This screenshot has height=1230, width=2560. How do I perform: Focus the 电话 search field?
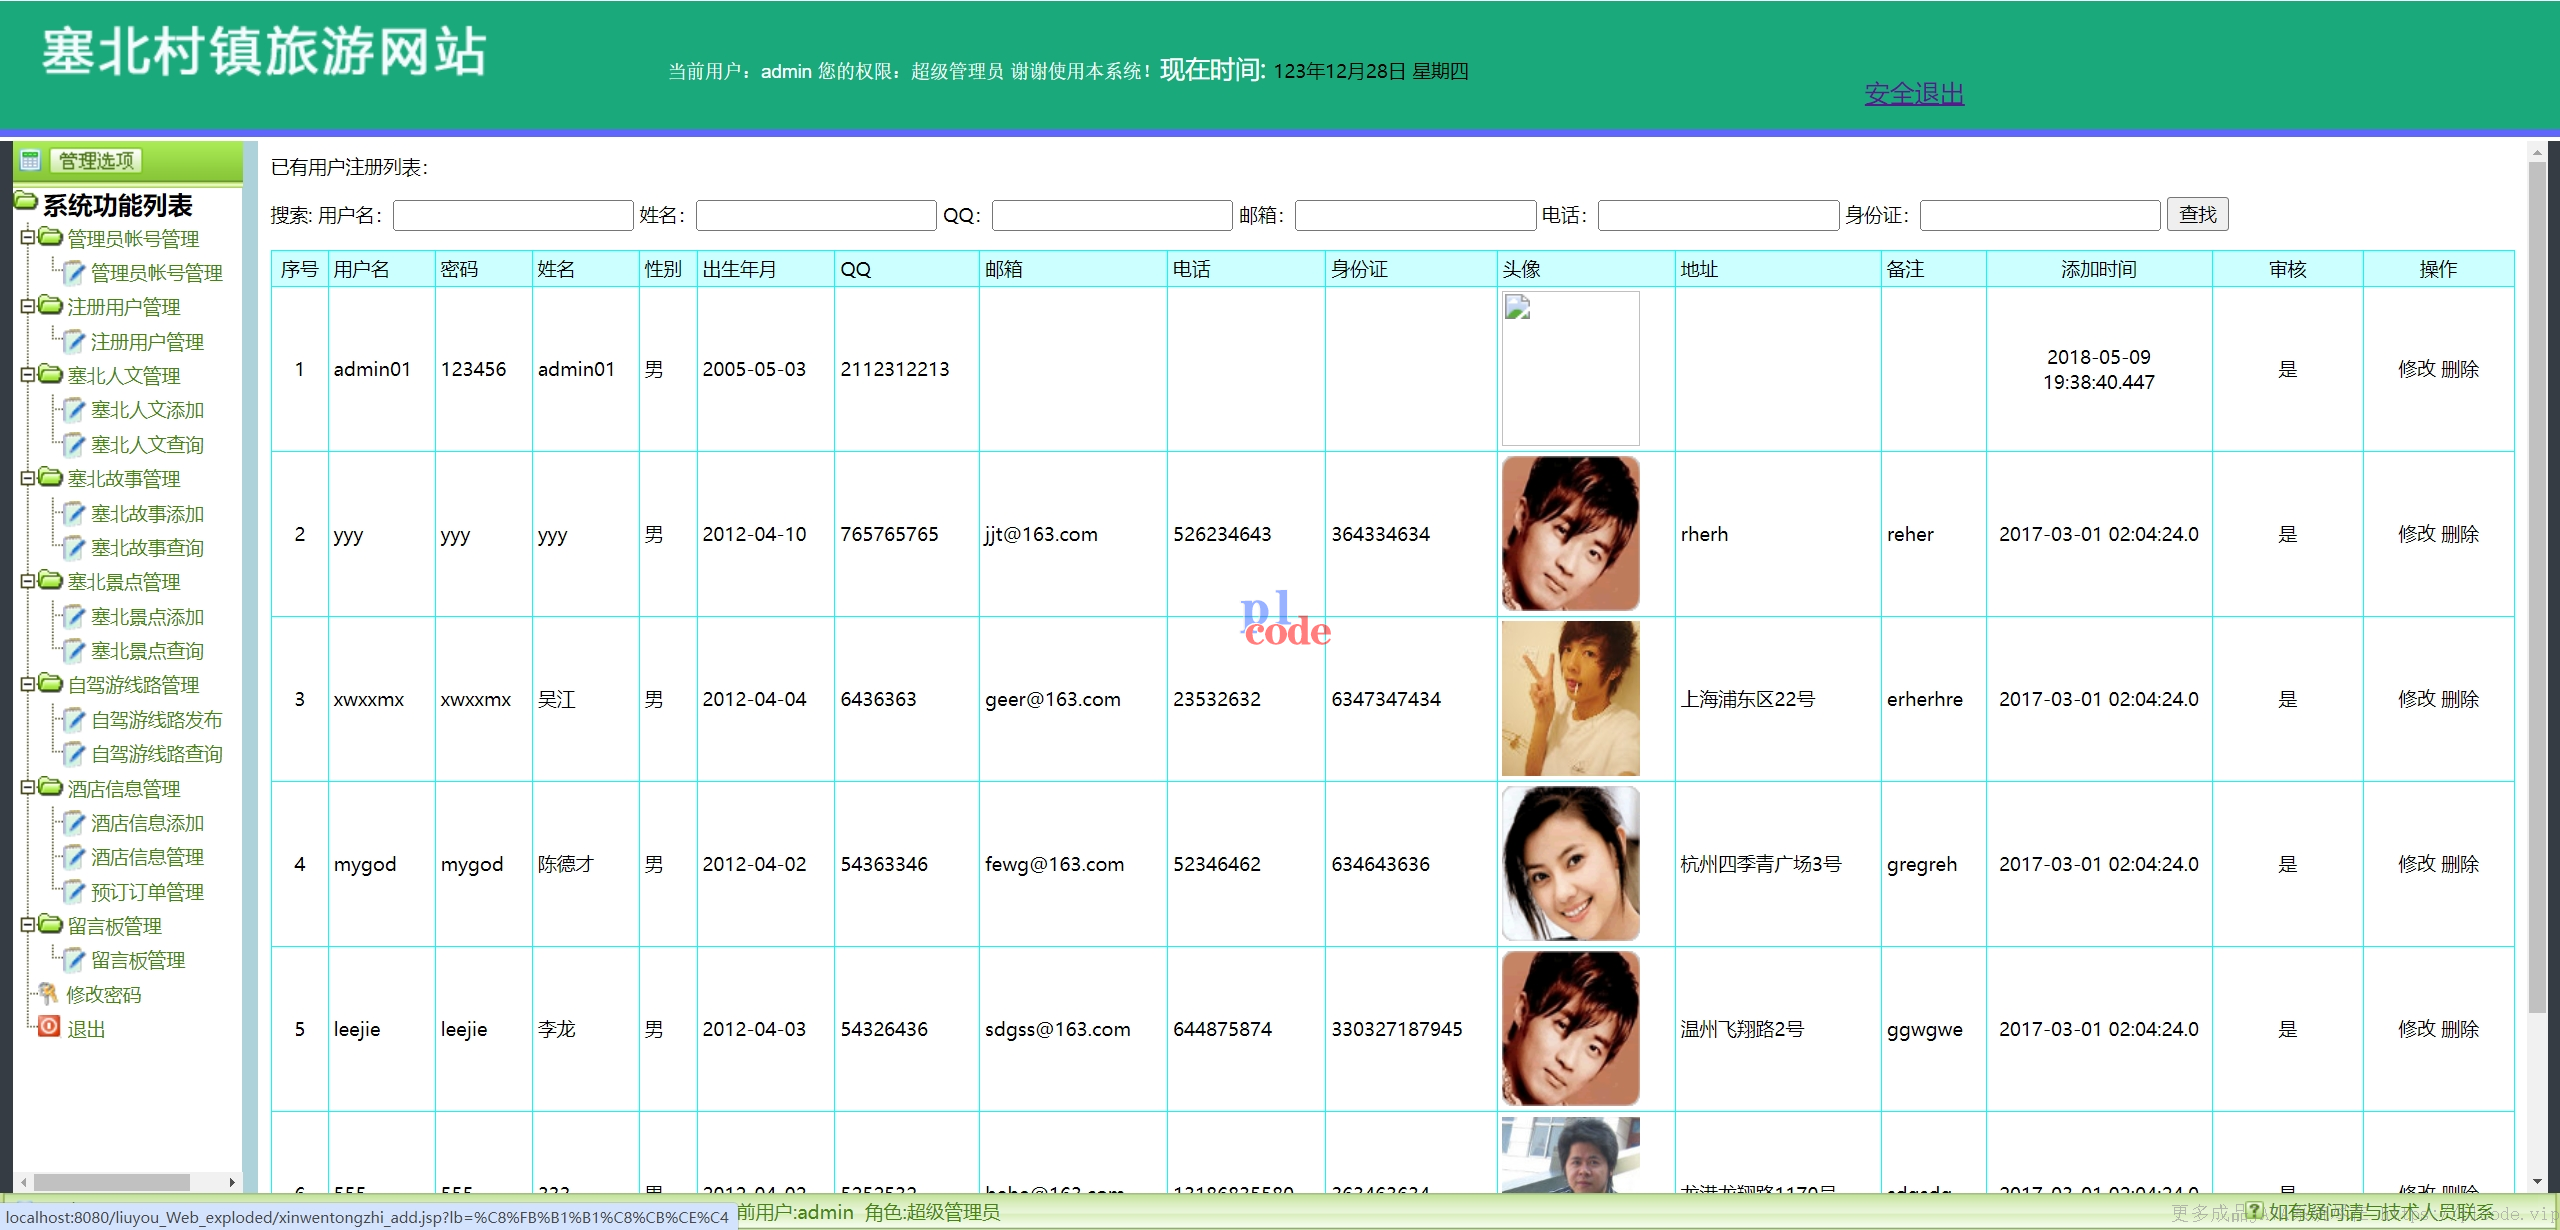[x=1718, y=215]
